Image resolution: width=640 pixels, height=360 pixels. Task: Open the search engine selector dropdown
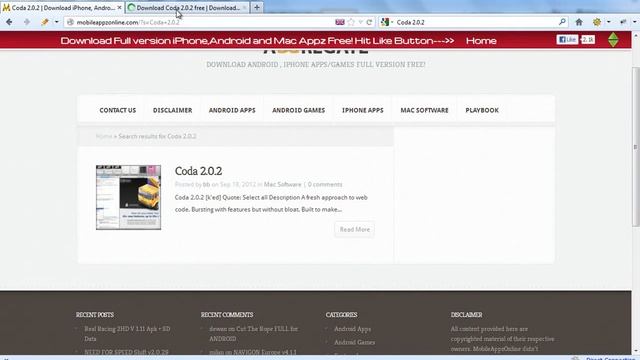click(x=387, y=22)
